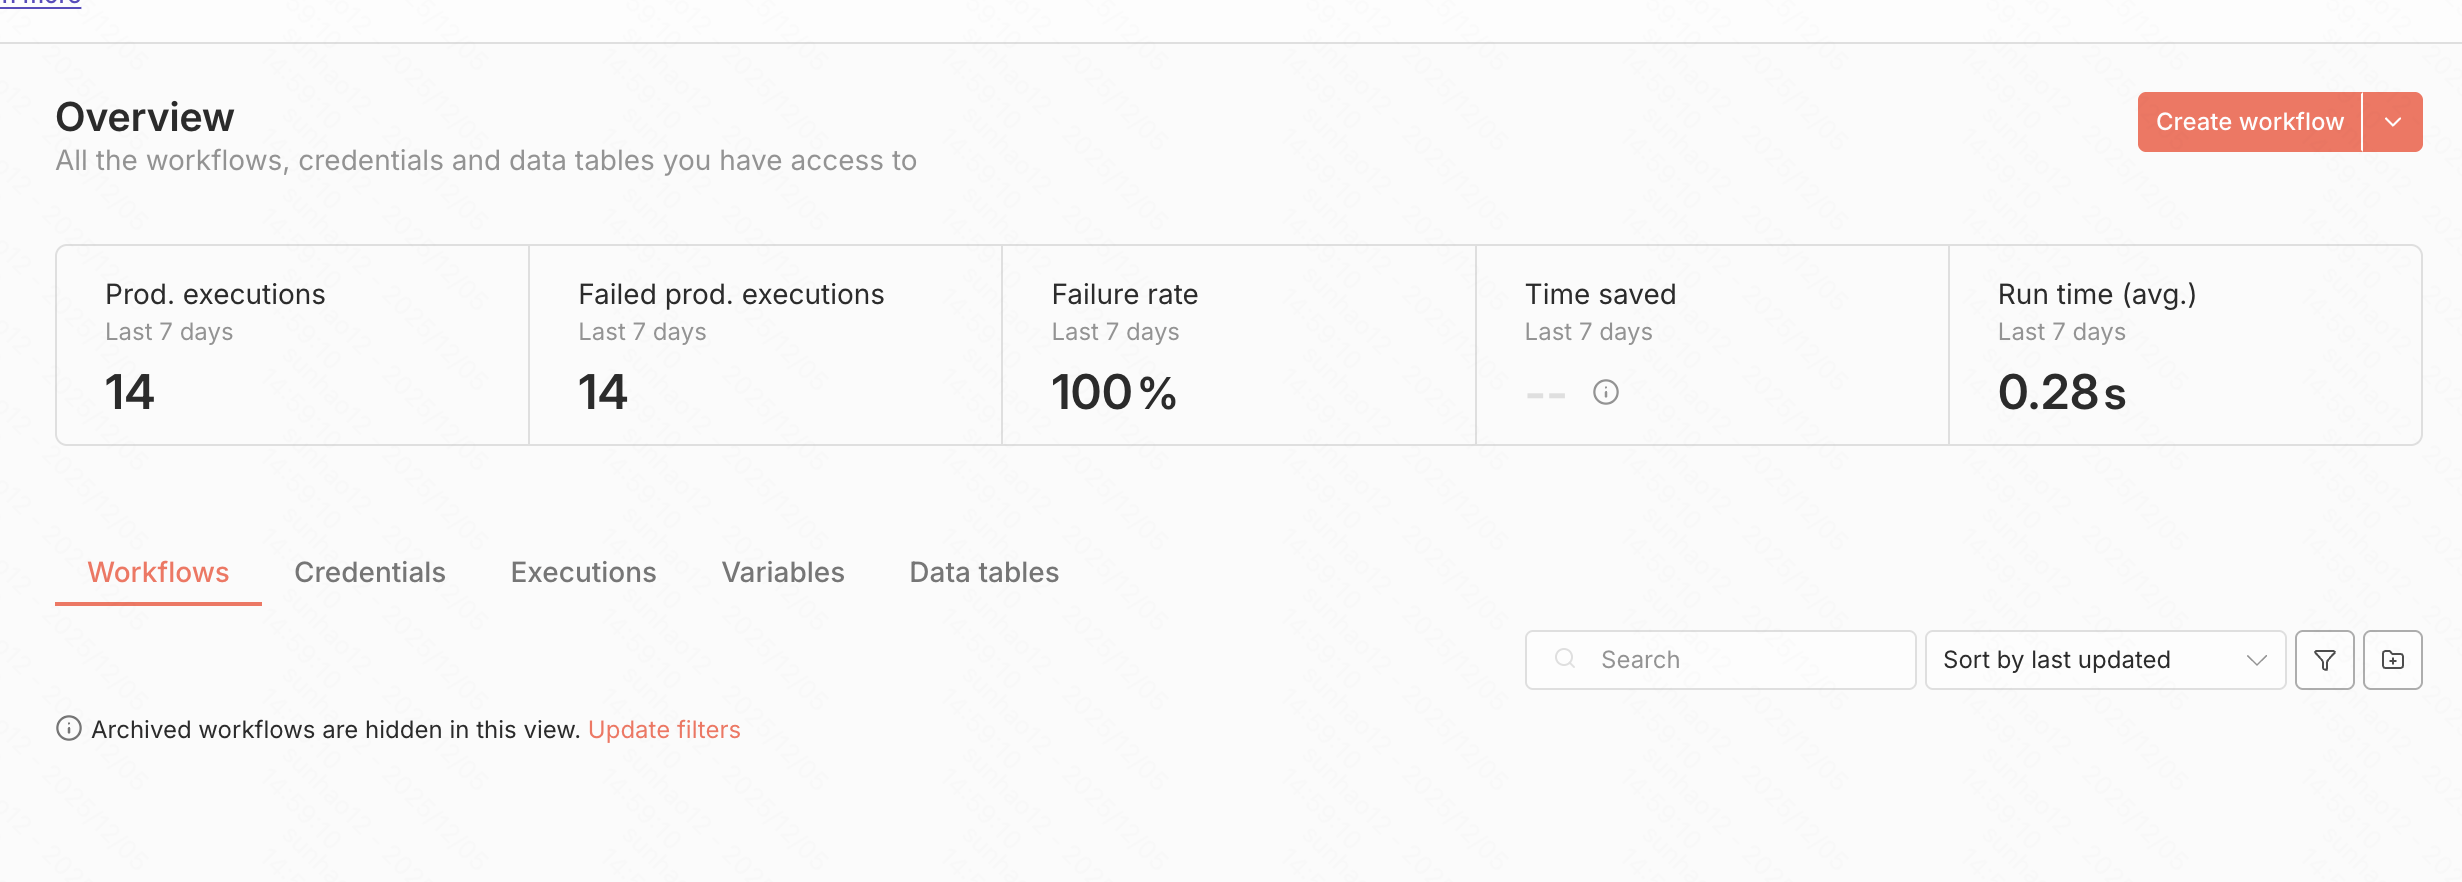Go to the Executions tab
Screen dimensions: 2462x882
click(x=583, y=572)
